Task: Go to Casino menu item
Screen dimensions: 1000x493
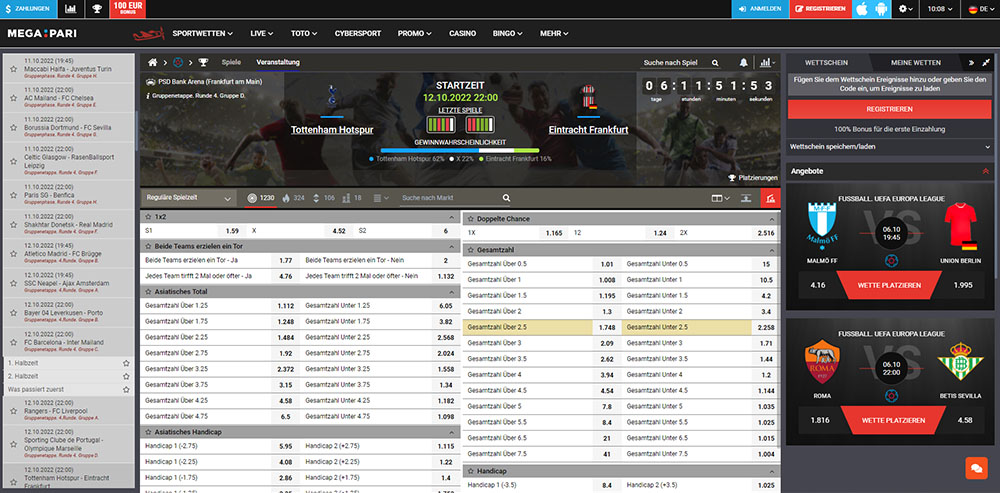Action: (x=462, y=33)
